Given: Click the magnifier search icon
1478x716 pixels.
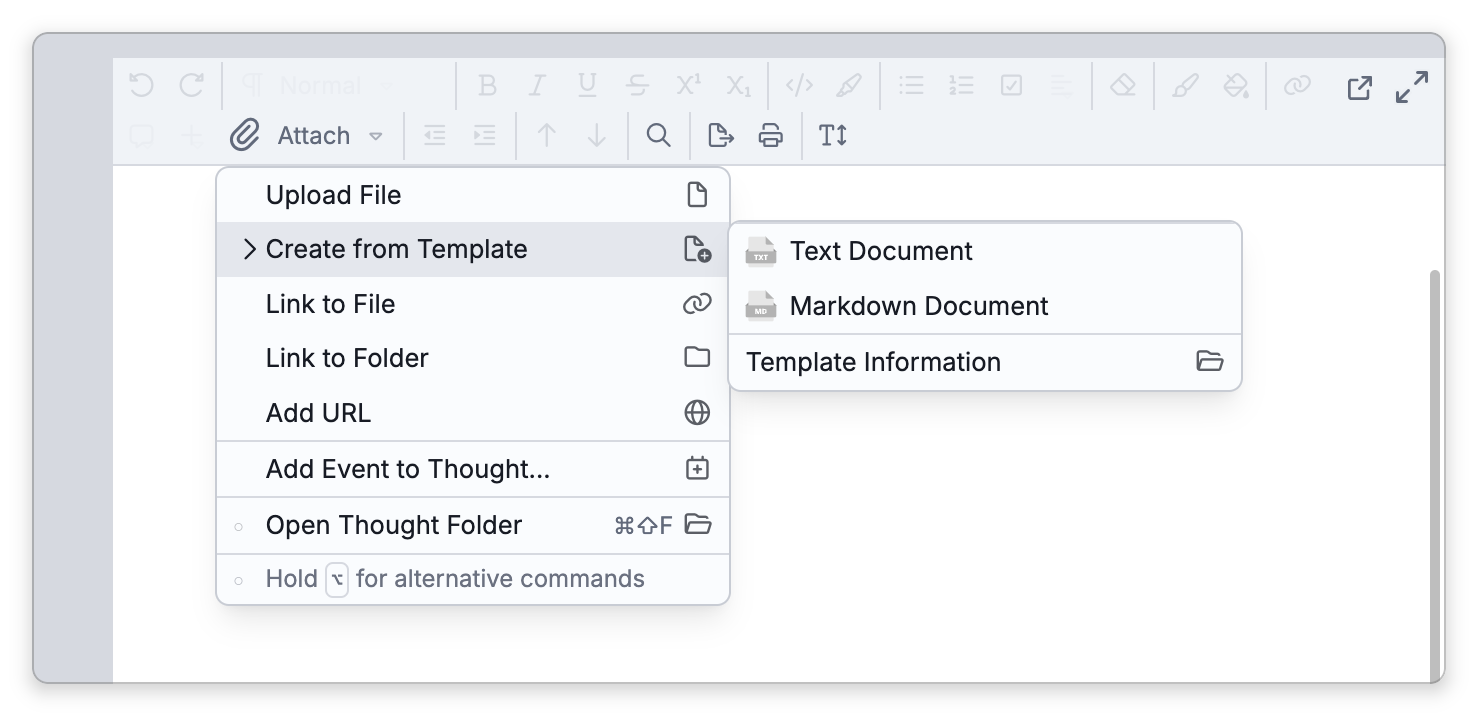Looking at the screenshot, I should 658,135.
